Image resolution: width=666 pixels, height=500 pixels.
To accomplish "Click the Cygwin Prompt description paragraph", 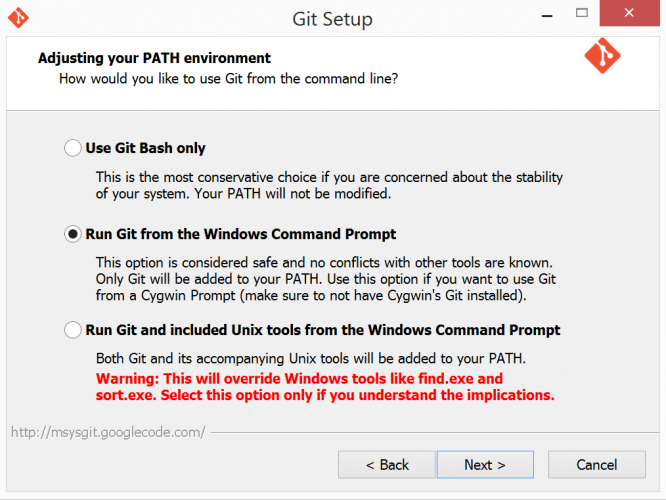I will [x=326, y=279].
